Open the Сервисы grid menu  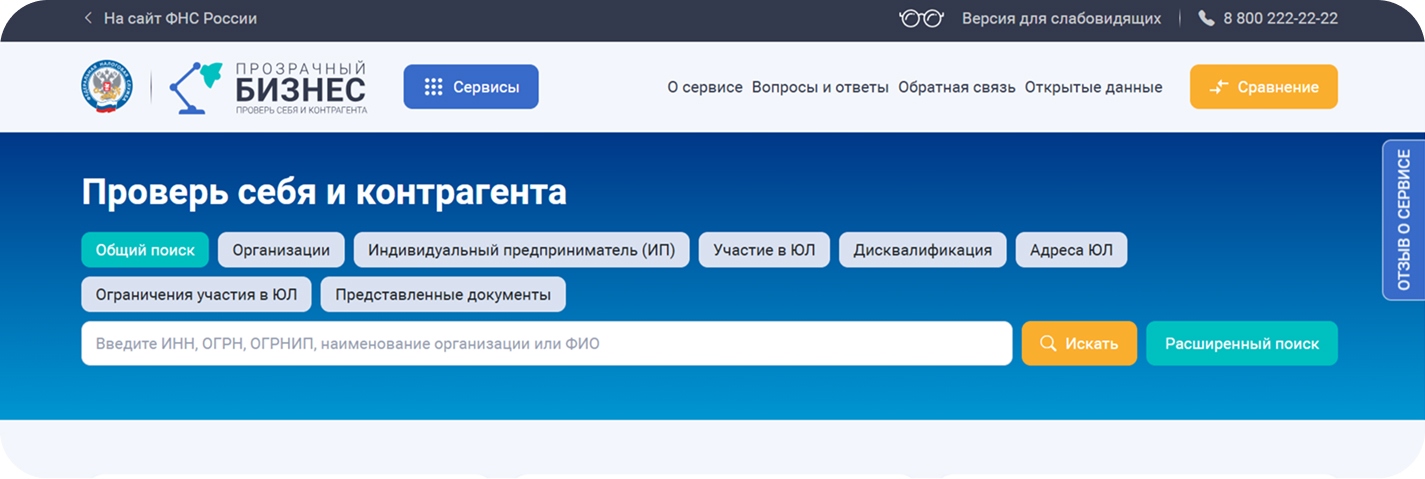[x=471, y=87]
